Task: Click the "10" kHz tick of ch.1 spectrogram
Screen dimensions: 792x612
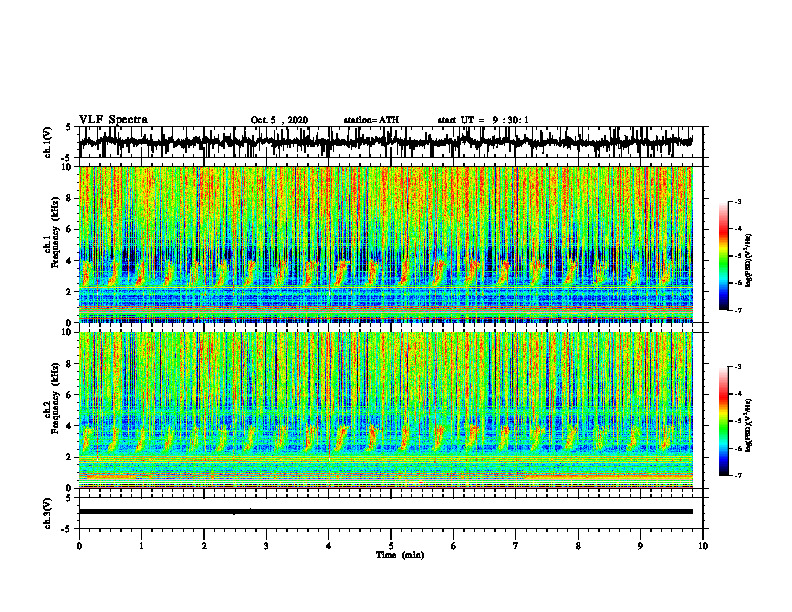Action: pyautogui.click(x=69, y=168)
